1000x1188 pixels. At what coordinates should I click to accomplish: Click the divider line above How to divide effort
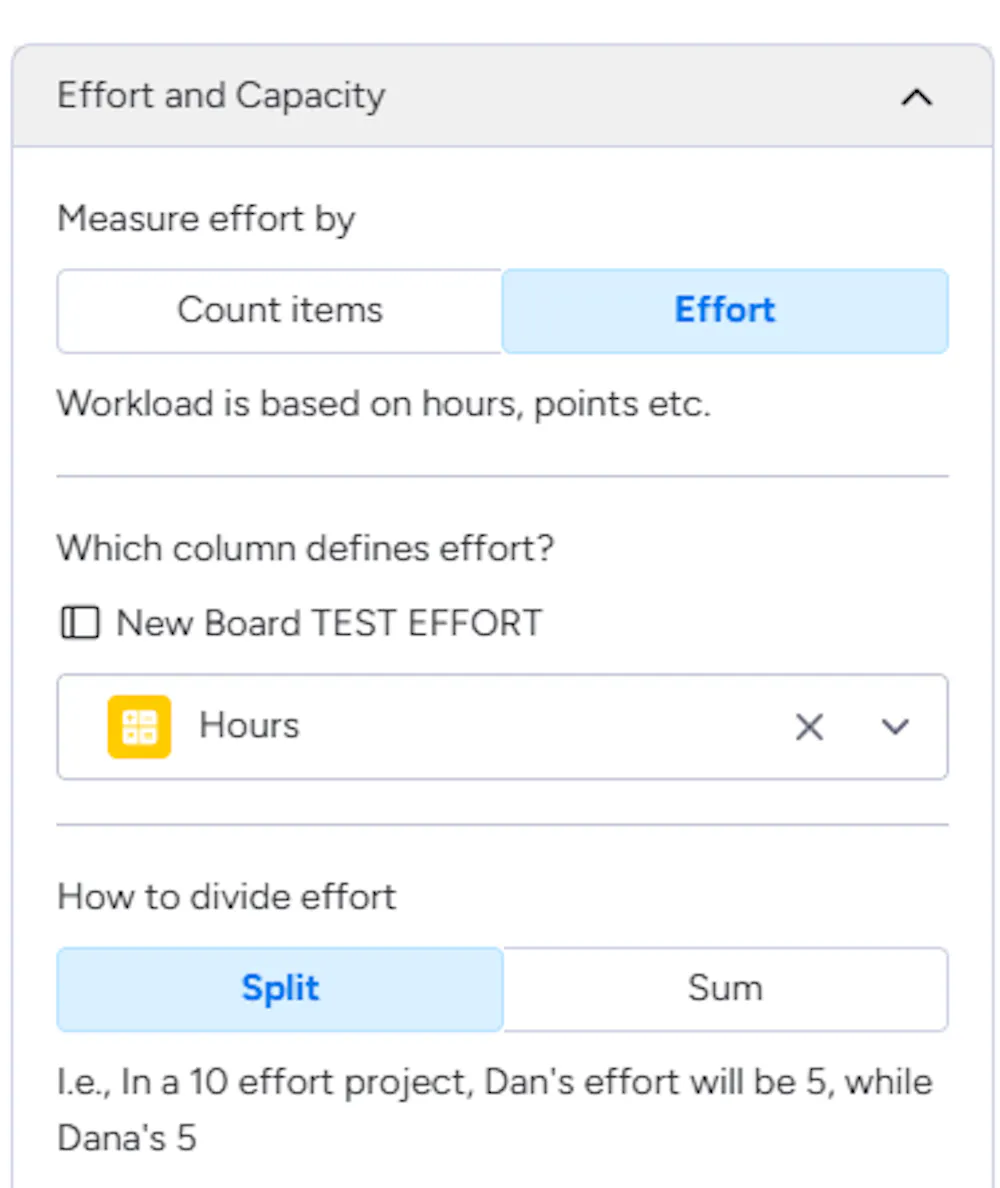pyautogui.click(x=502, y=825)
